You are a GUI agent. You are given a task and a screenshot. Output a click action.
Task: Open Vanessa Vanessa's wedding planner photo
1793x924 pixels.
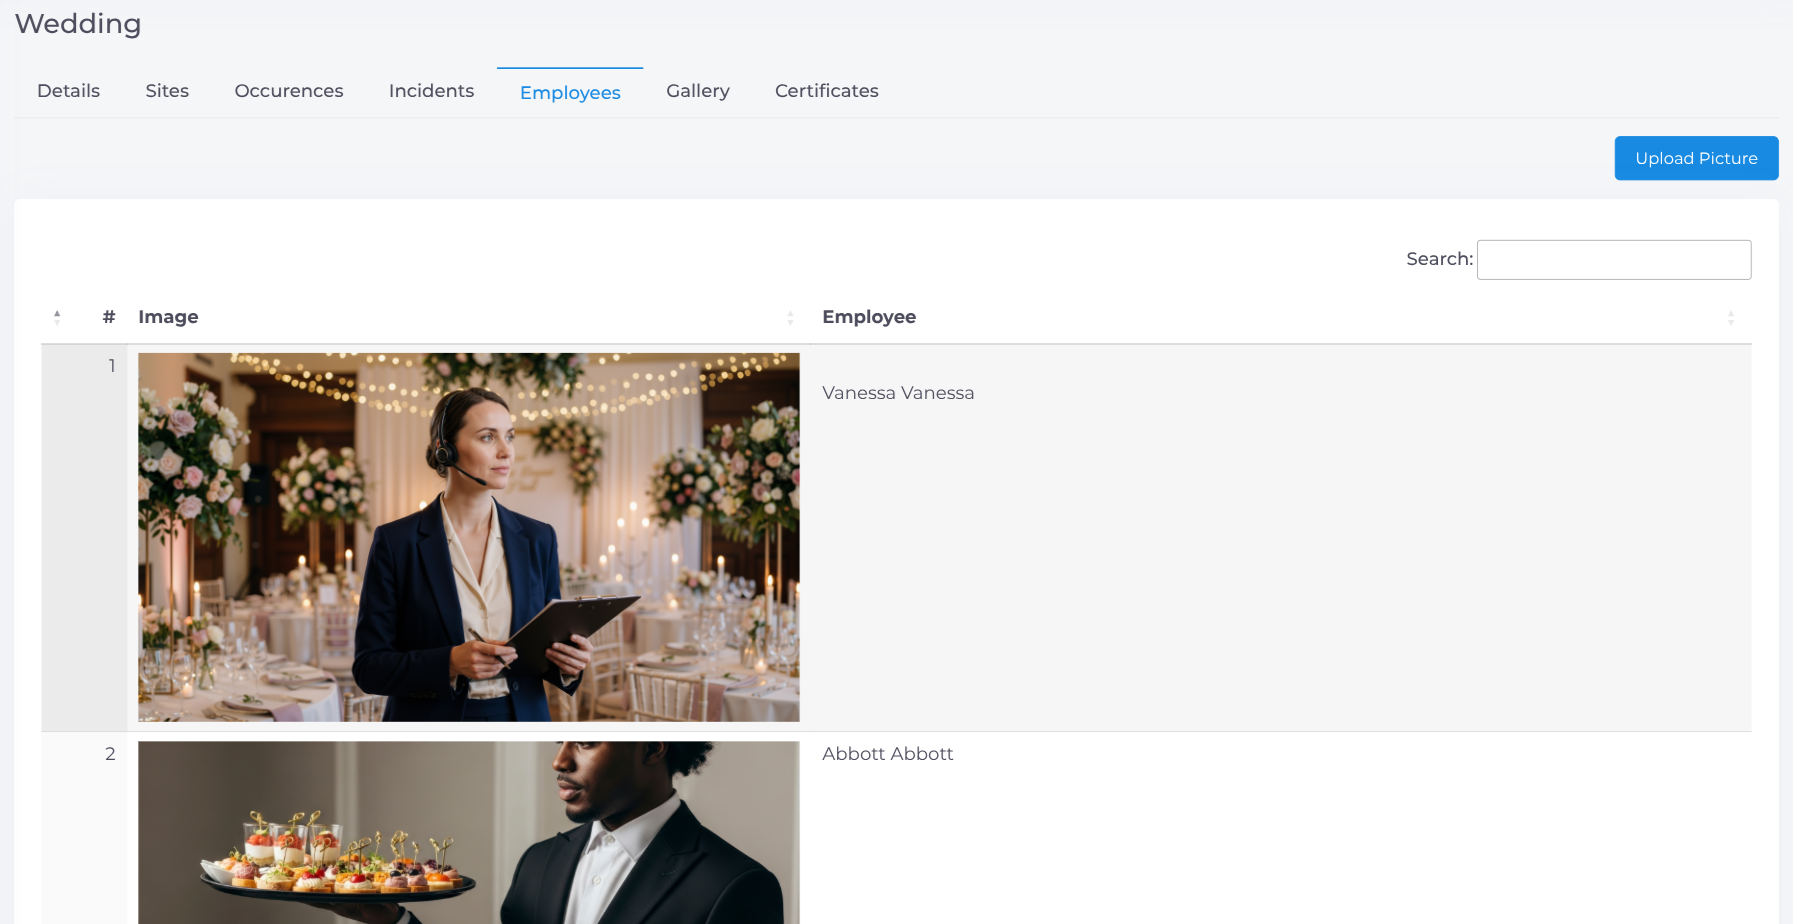tap(468, 537)
